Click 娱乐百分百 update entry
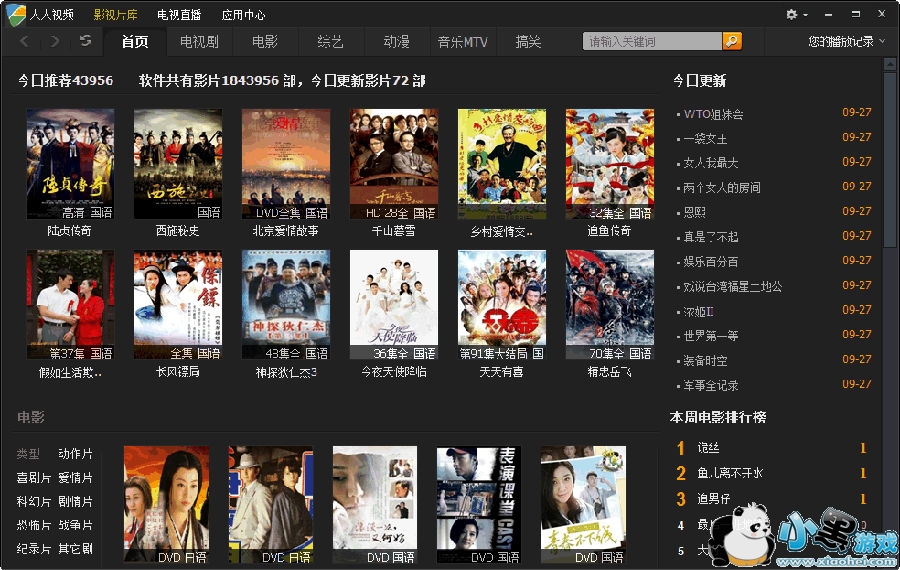The width and height of the screenshot is (900, 570). click(711, 262)
